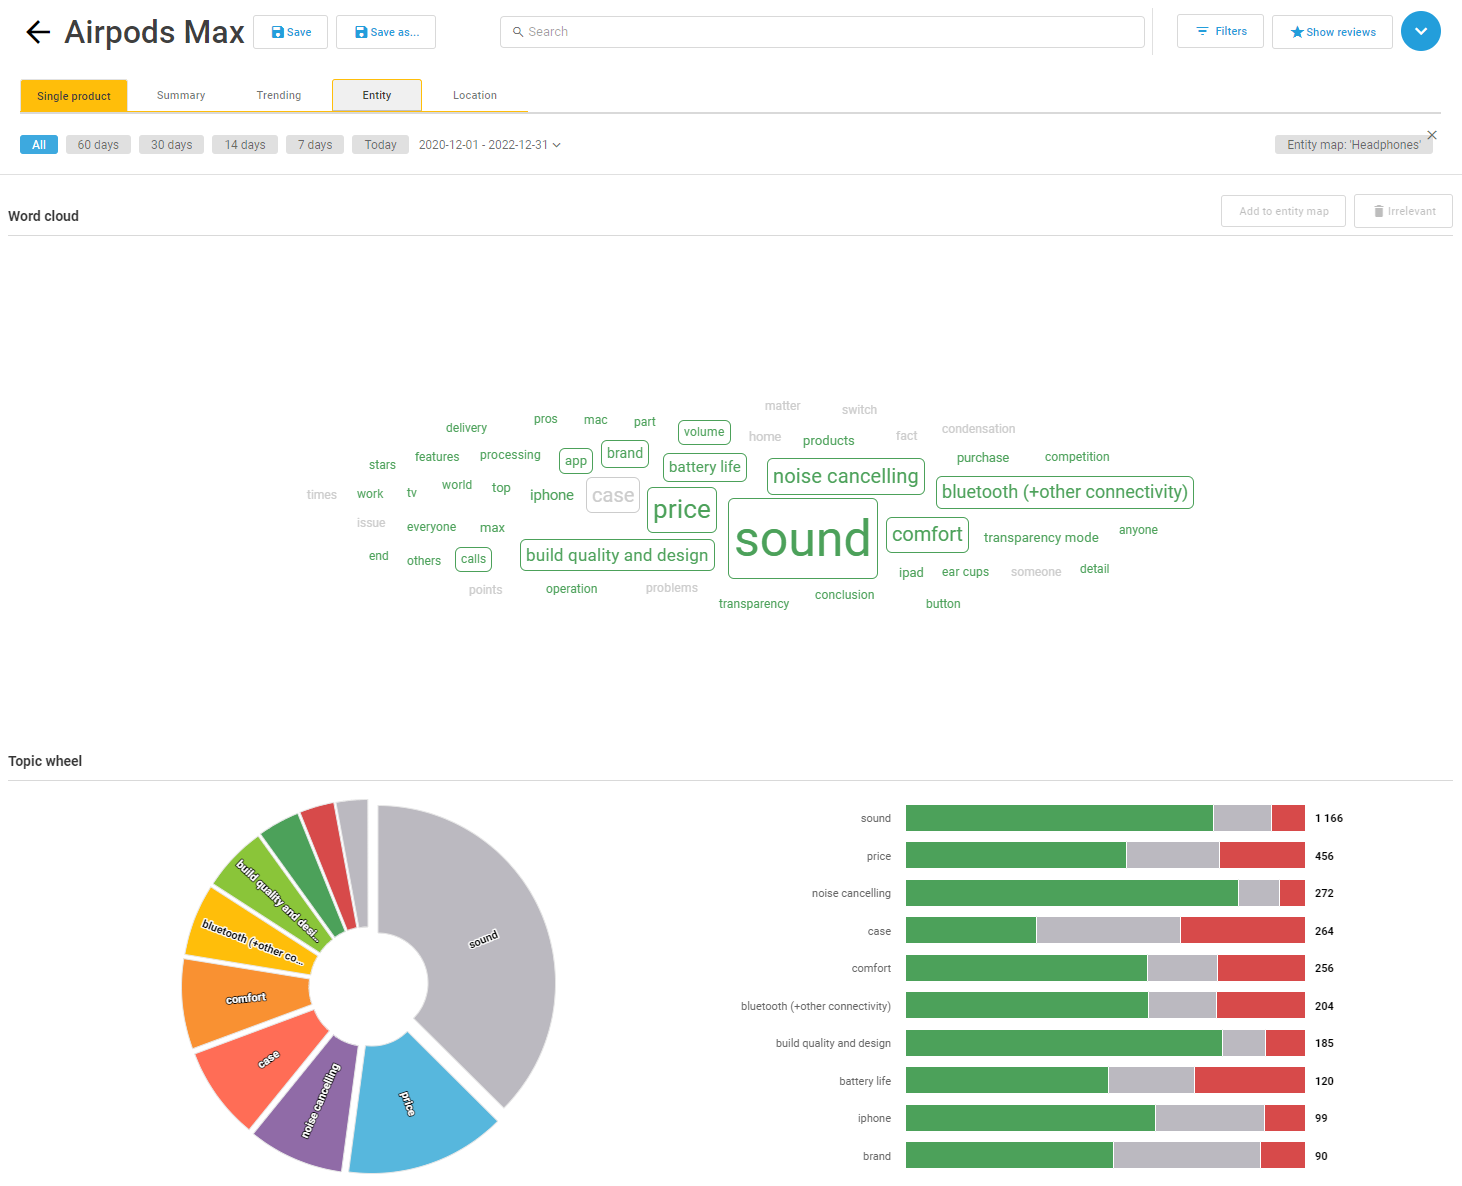
Task: Click 'ear cups' in the word cloud
Action: coord(965,572)
